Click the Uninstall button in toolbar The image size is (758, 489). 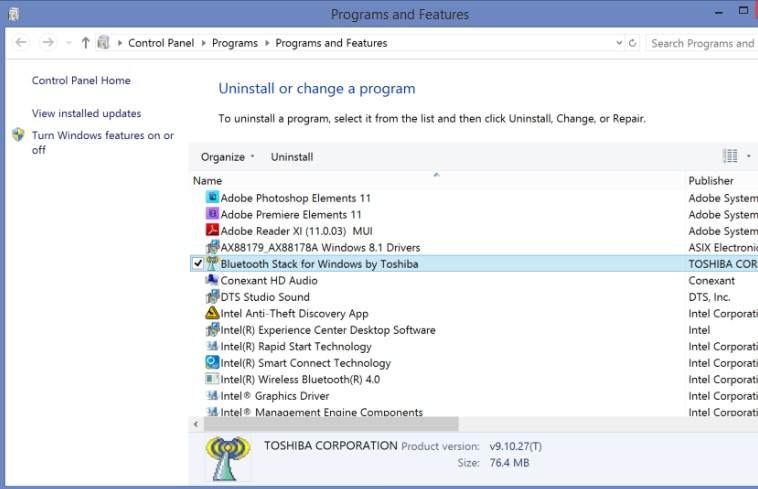tap(292, 157)
